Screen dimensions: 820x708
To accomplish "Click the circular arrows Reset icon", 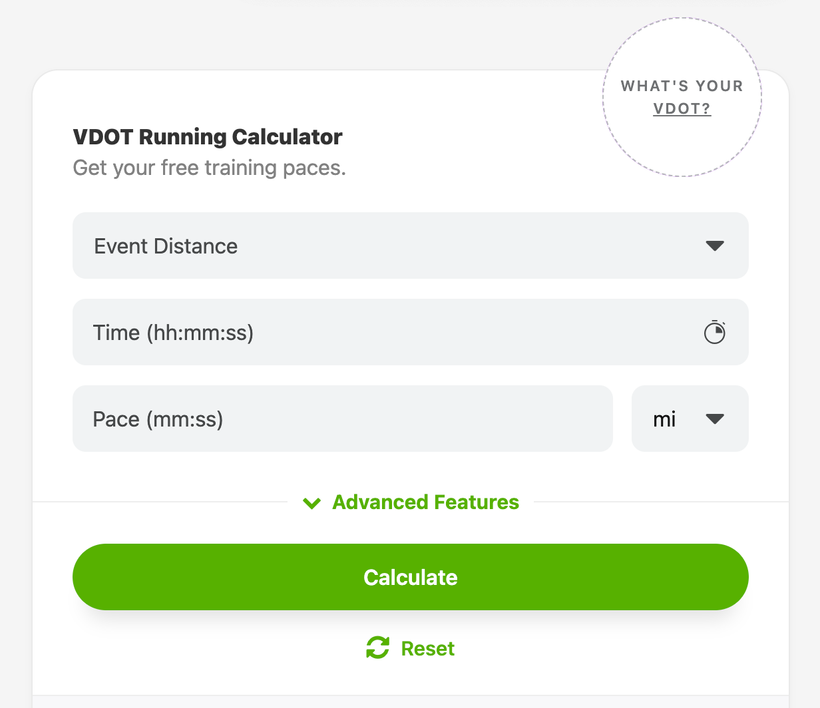I will coord(378,647).
